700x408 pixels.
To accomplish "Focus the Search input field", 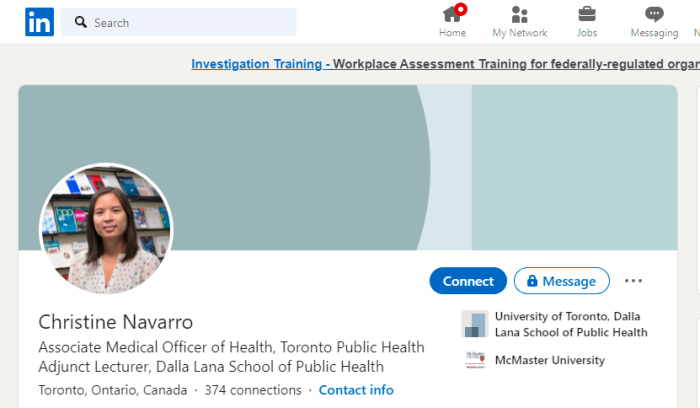I will 179,22.
